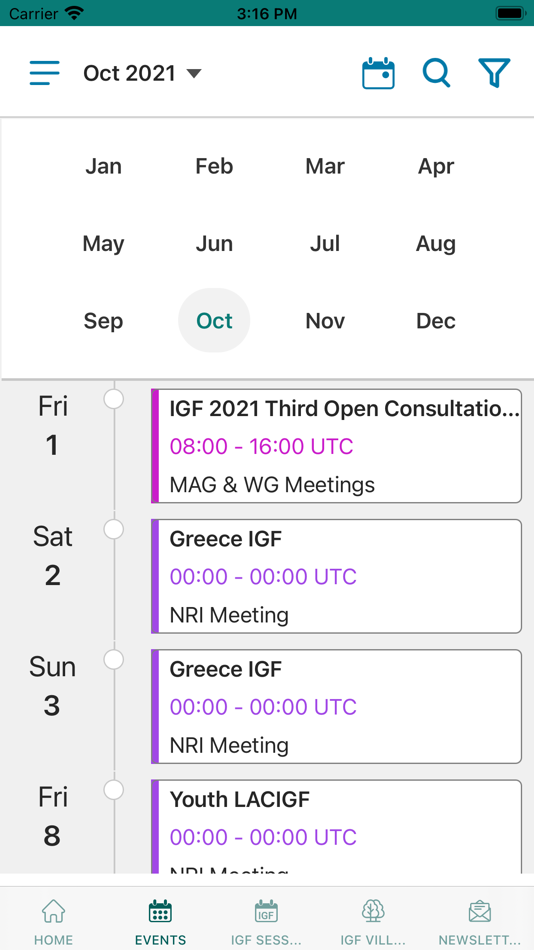
Task: Open the search magnifier icon
Action: click(x=436, y=73)
